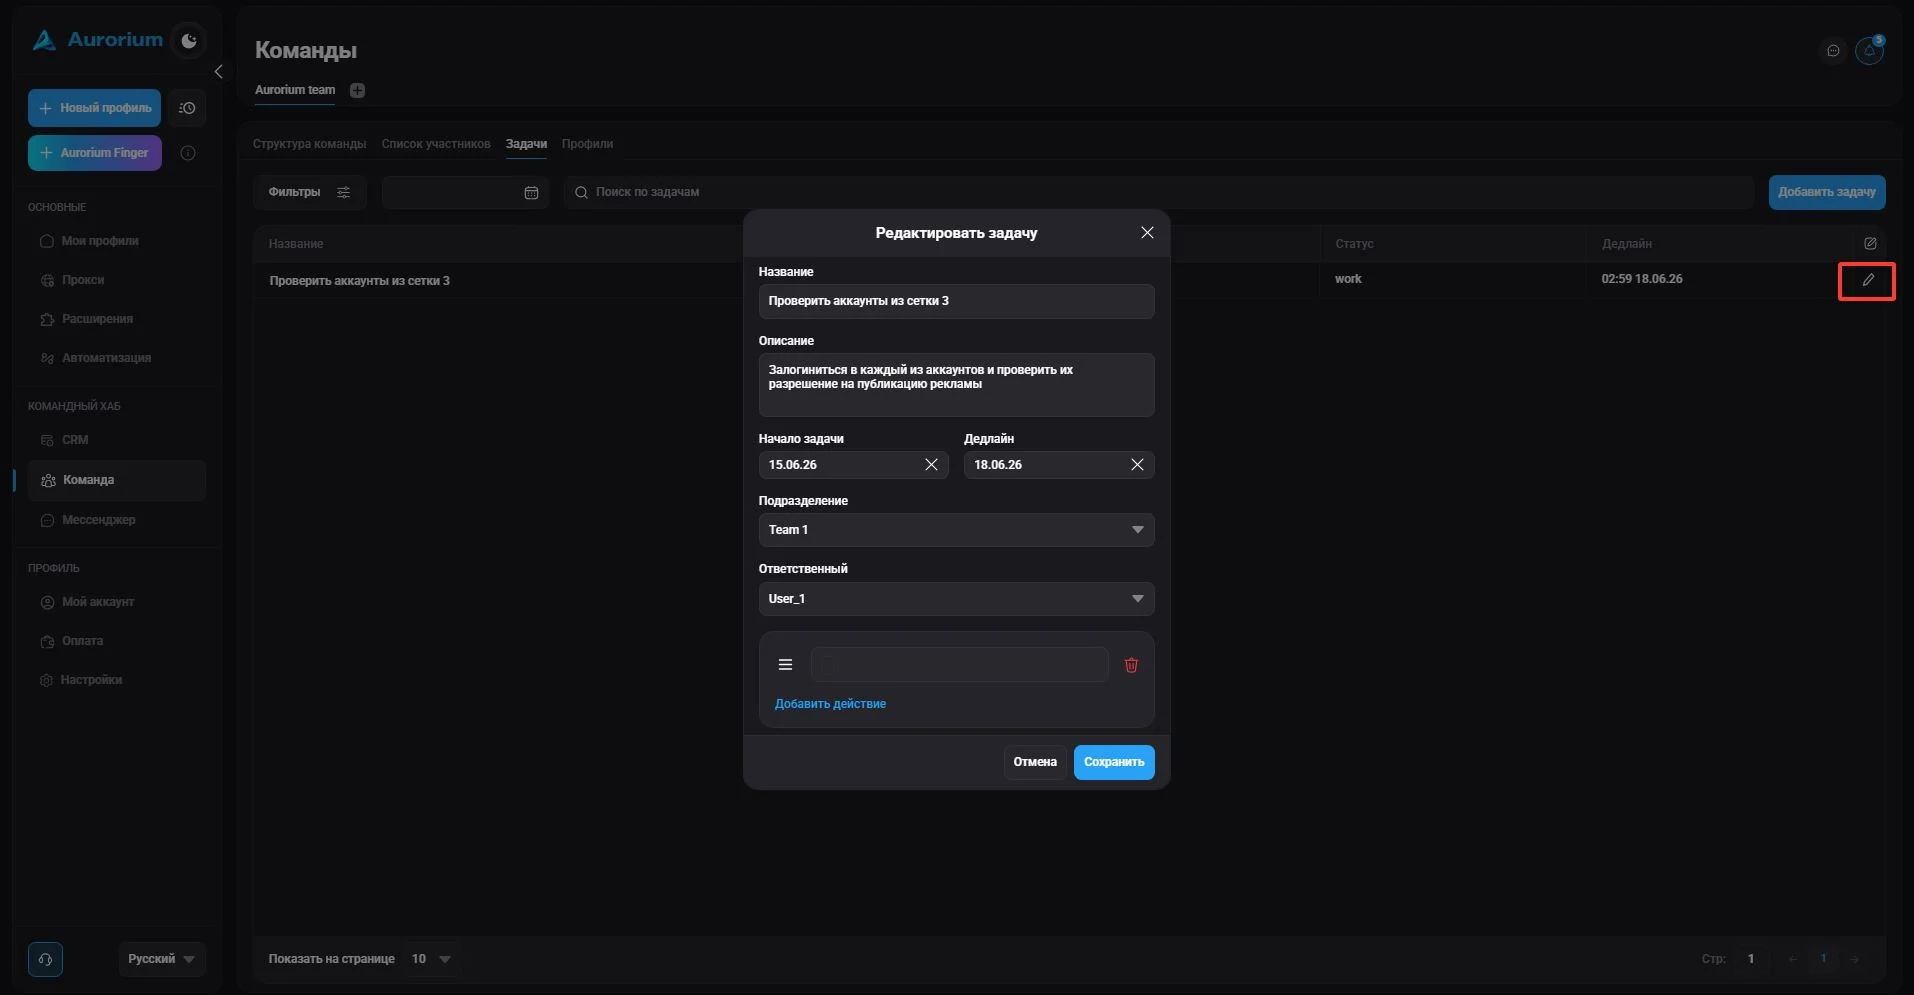Close the Редактировать задачу dialog
This screenshot has height=995, width=1914.
pos(1147,233)
